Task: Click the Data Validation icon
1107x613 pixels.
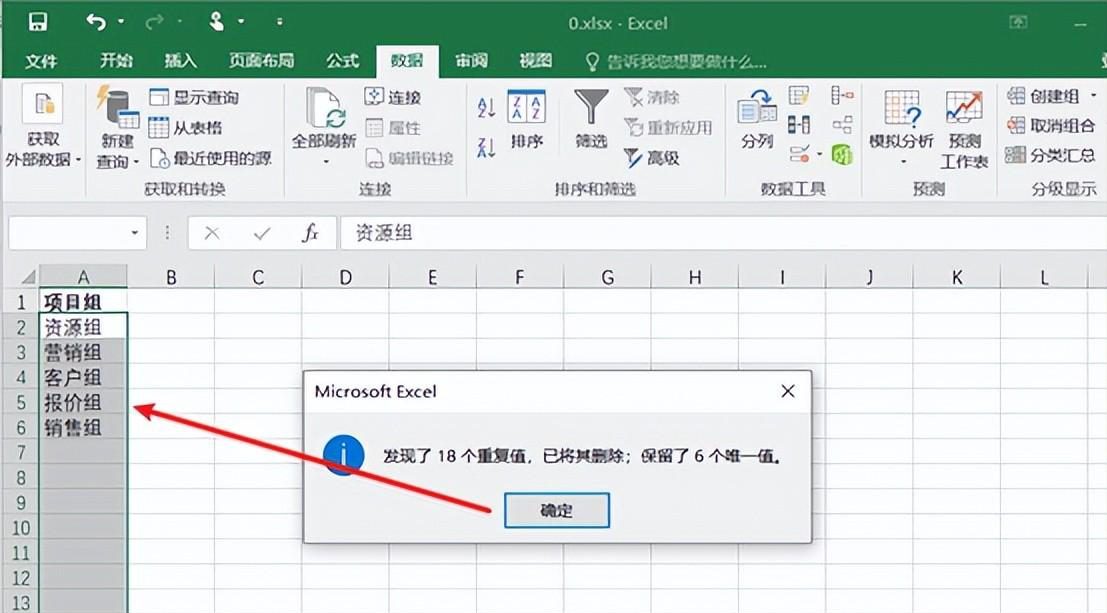Action: pos(800,154)
